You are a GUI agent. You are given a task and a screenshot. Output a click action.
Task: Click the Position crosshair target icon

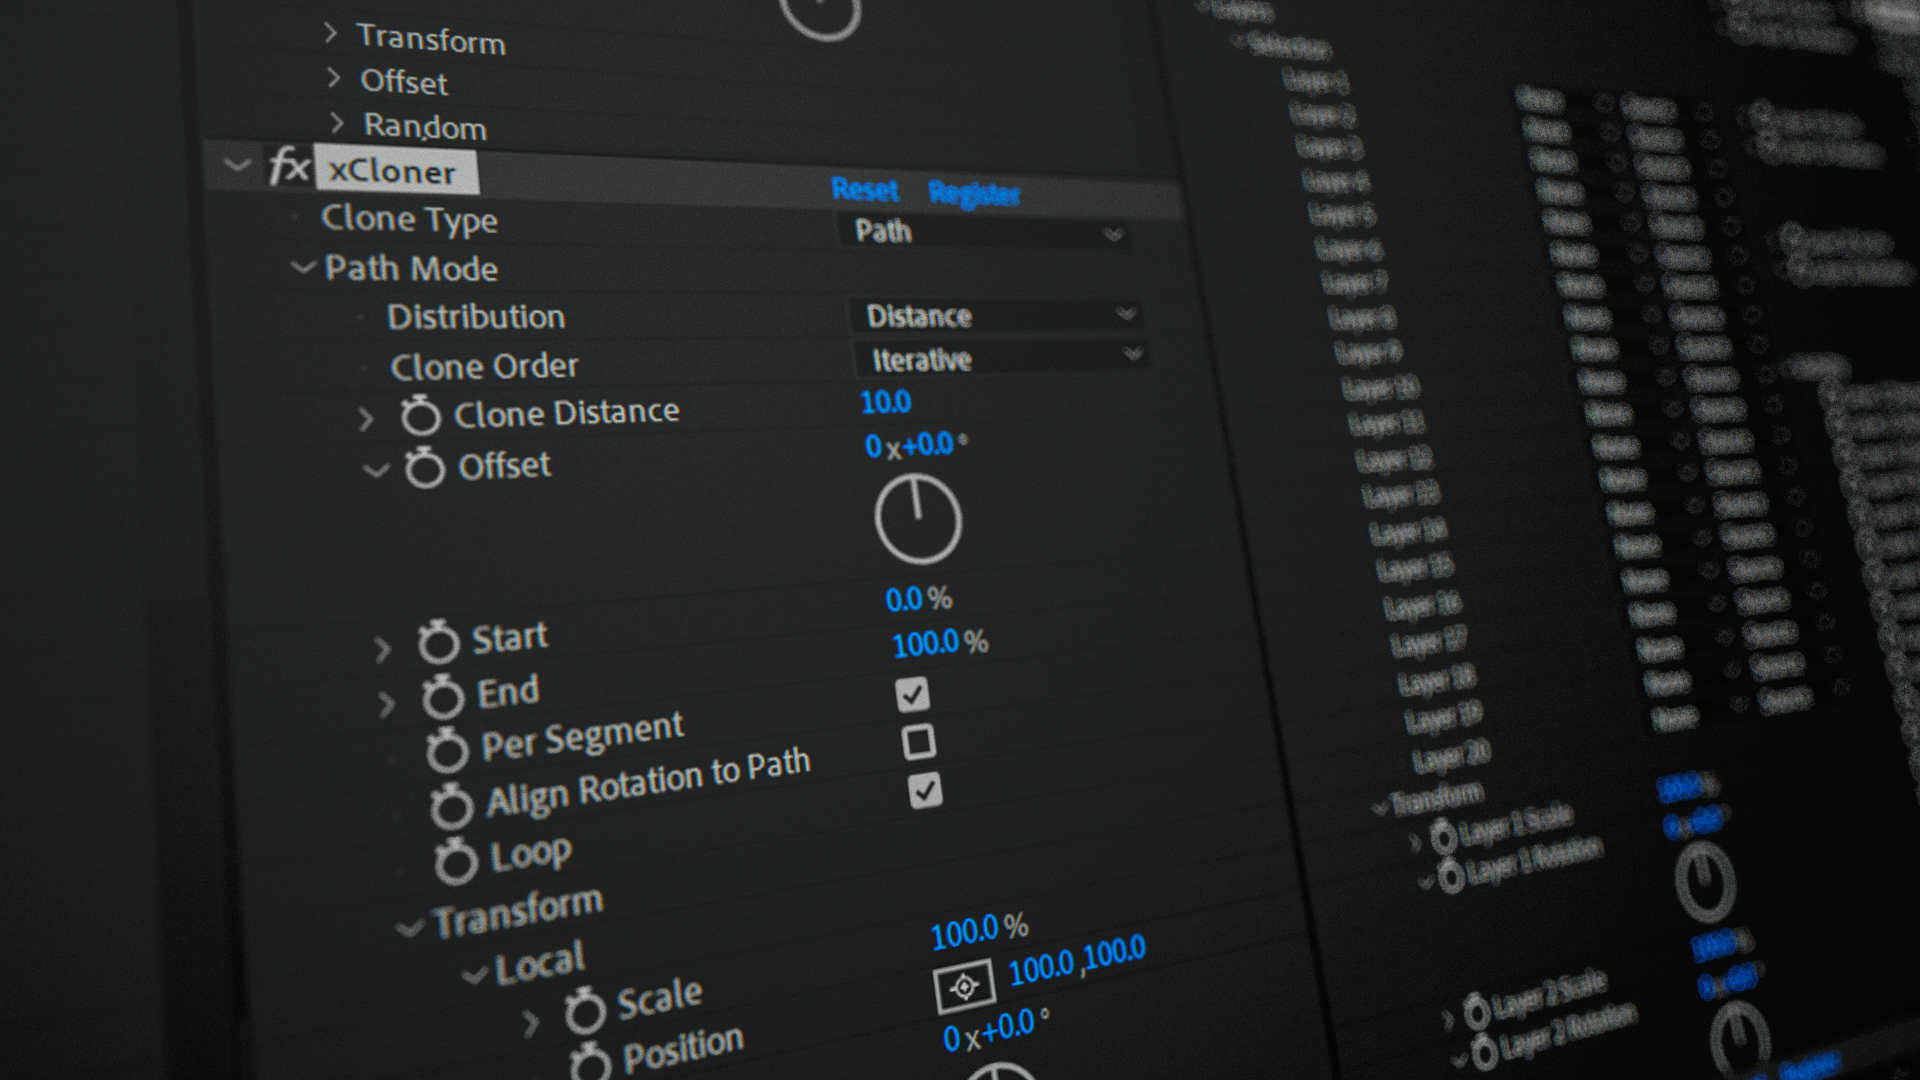963,987
